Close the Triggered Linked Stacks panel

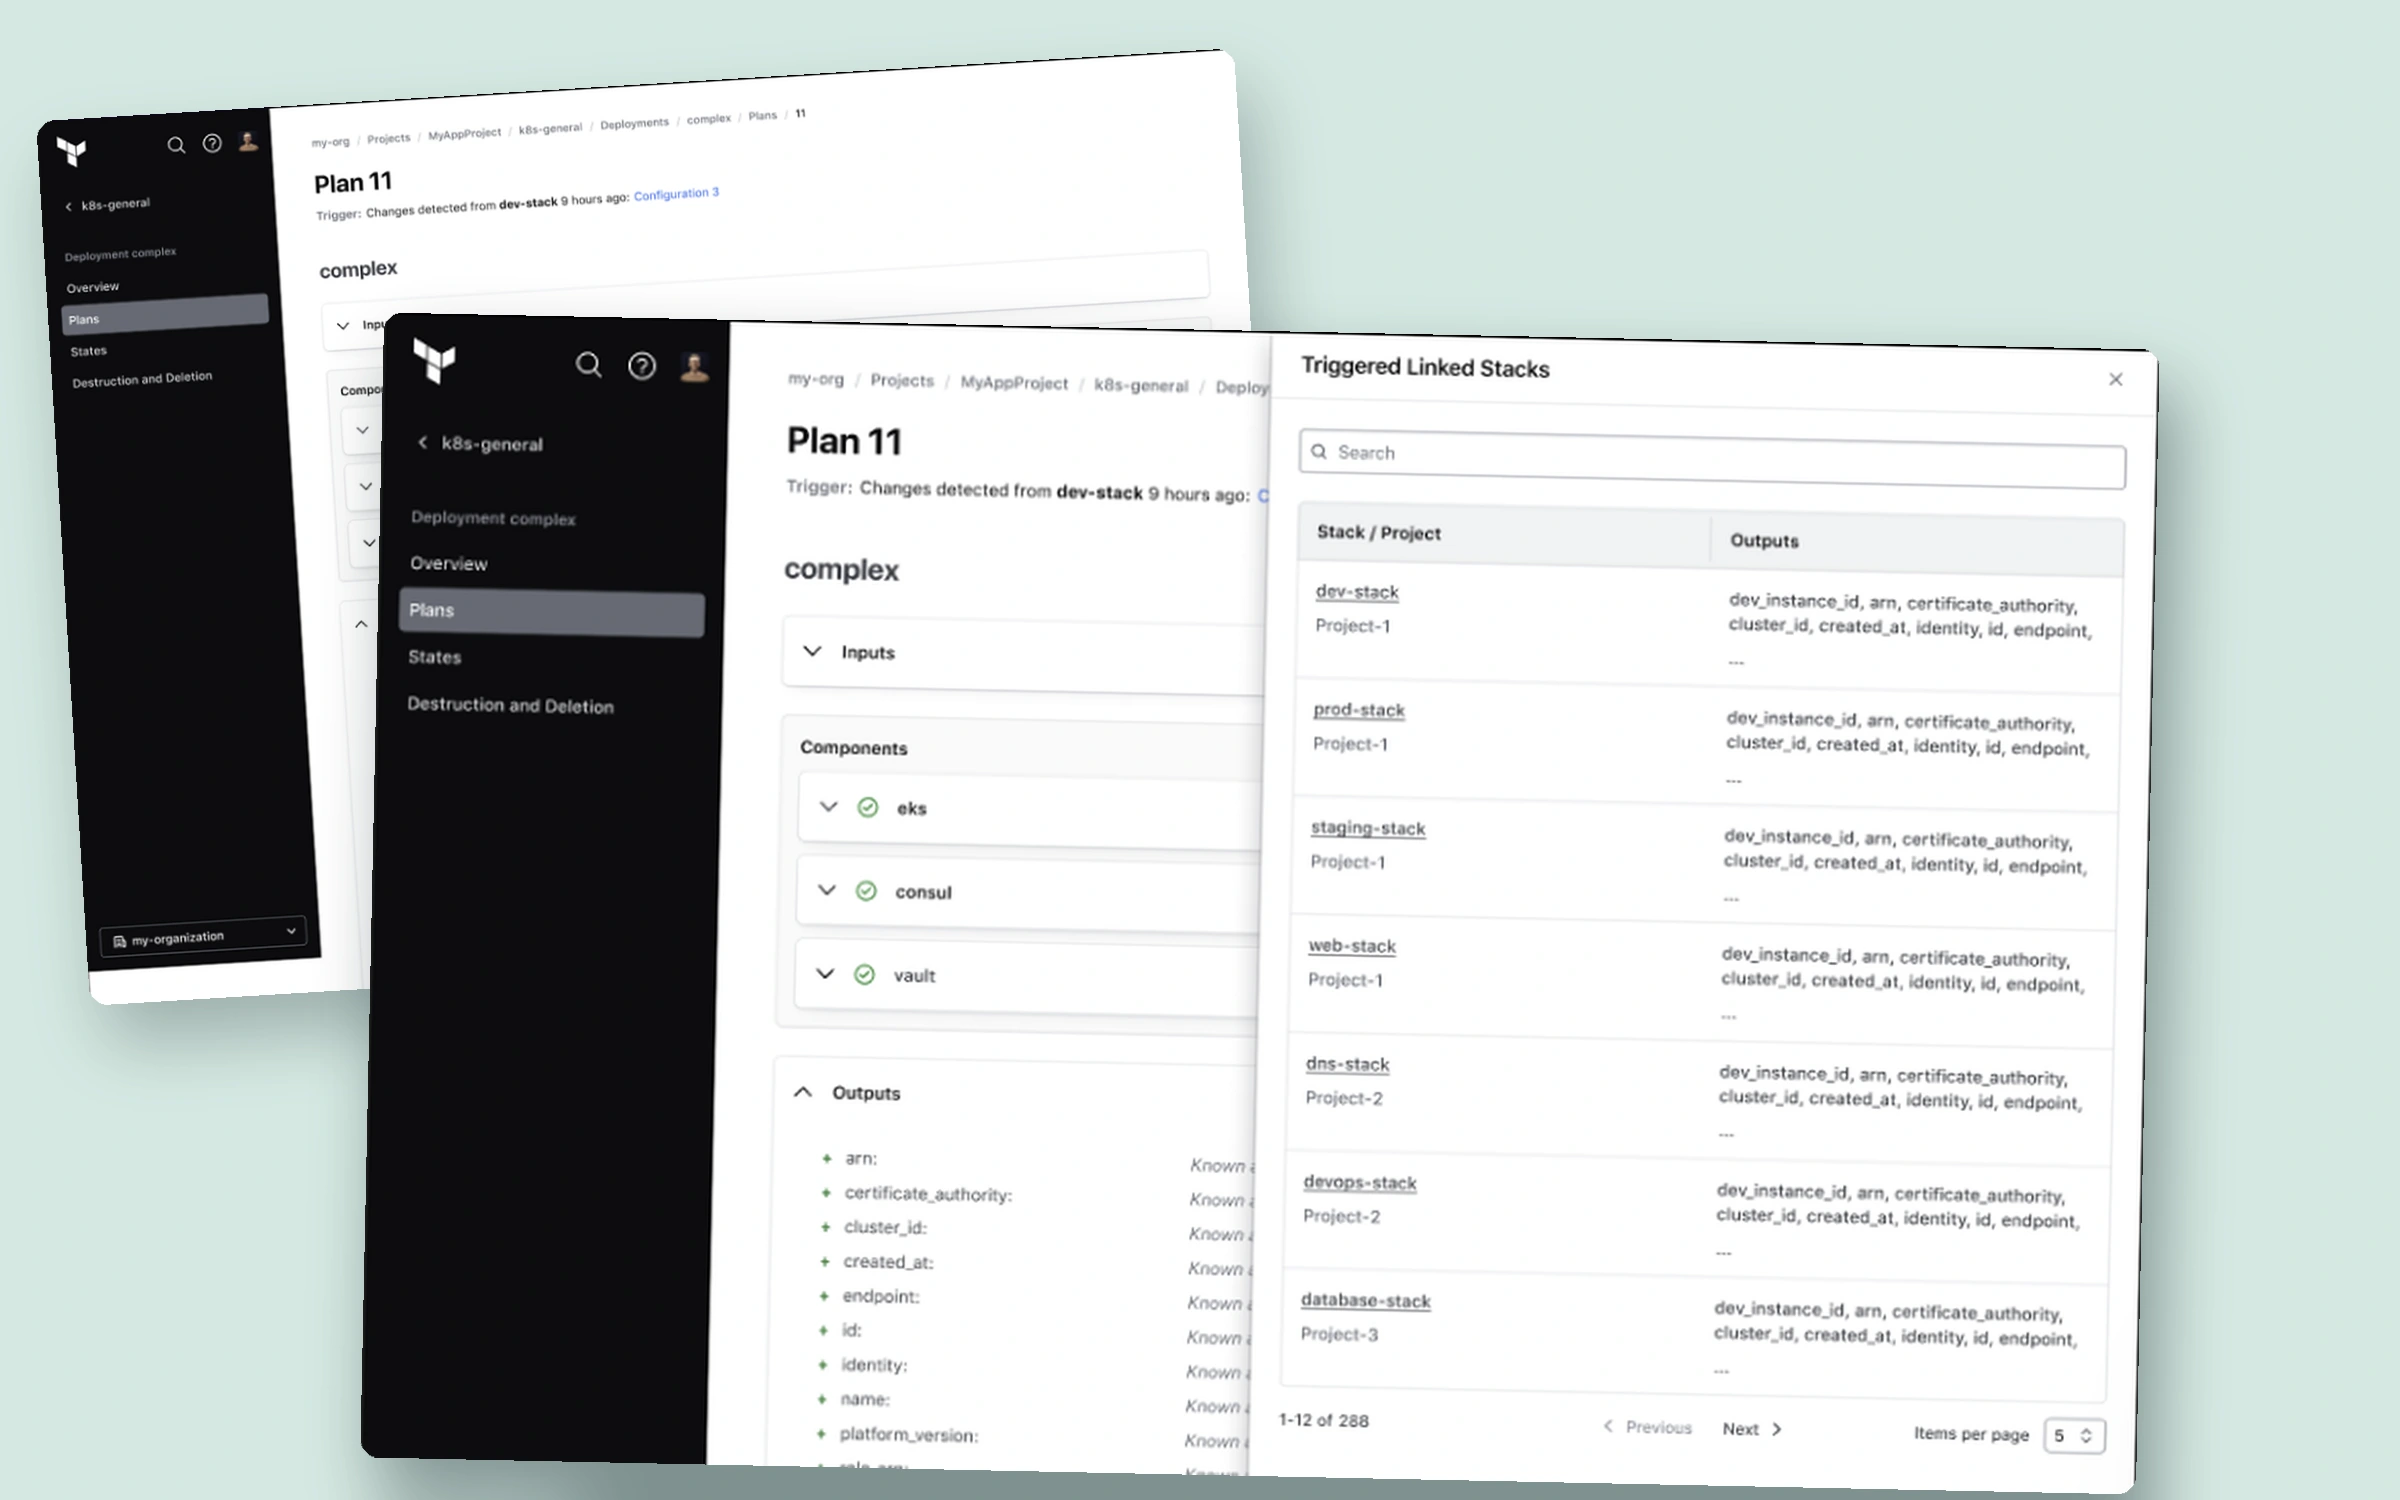[x=2115, y=379]
